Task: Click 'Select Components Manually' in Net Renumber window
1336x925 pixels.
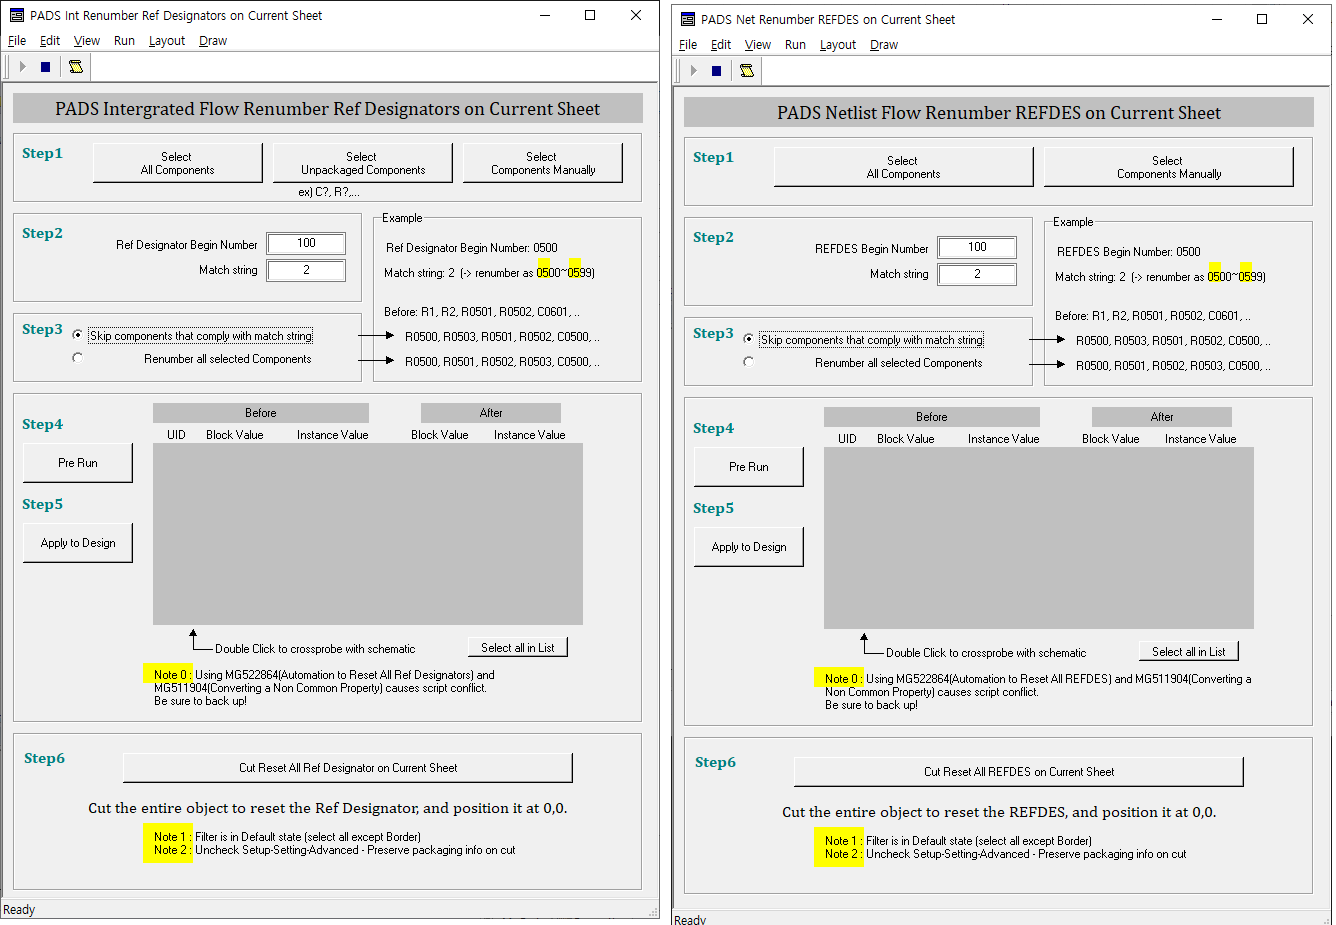Action: (x=1168, y=167)
